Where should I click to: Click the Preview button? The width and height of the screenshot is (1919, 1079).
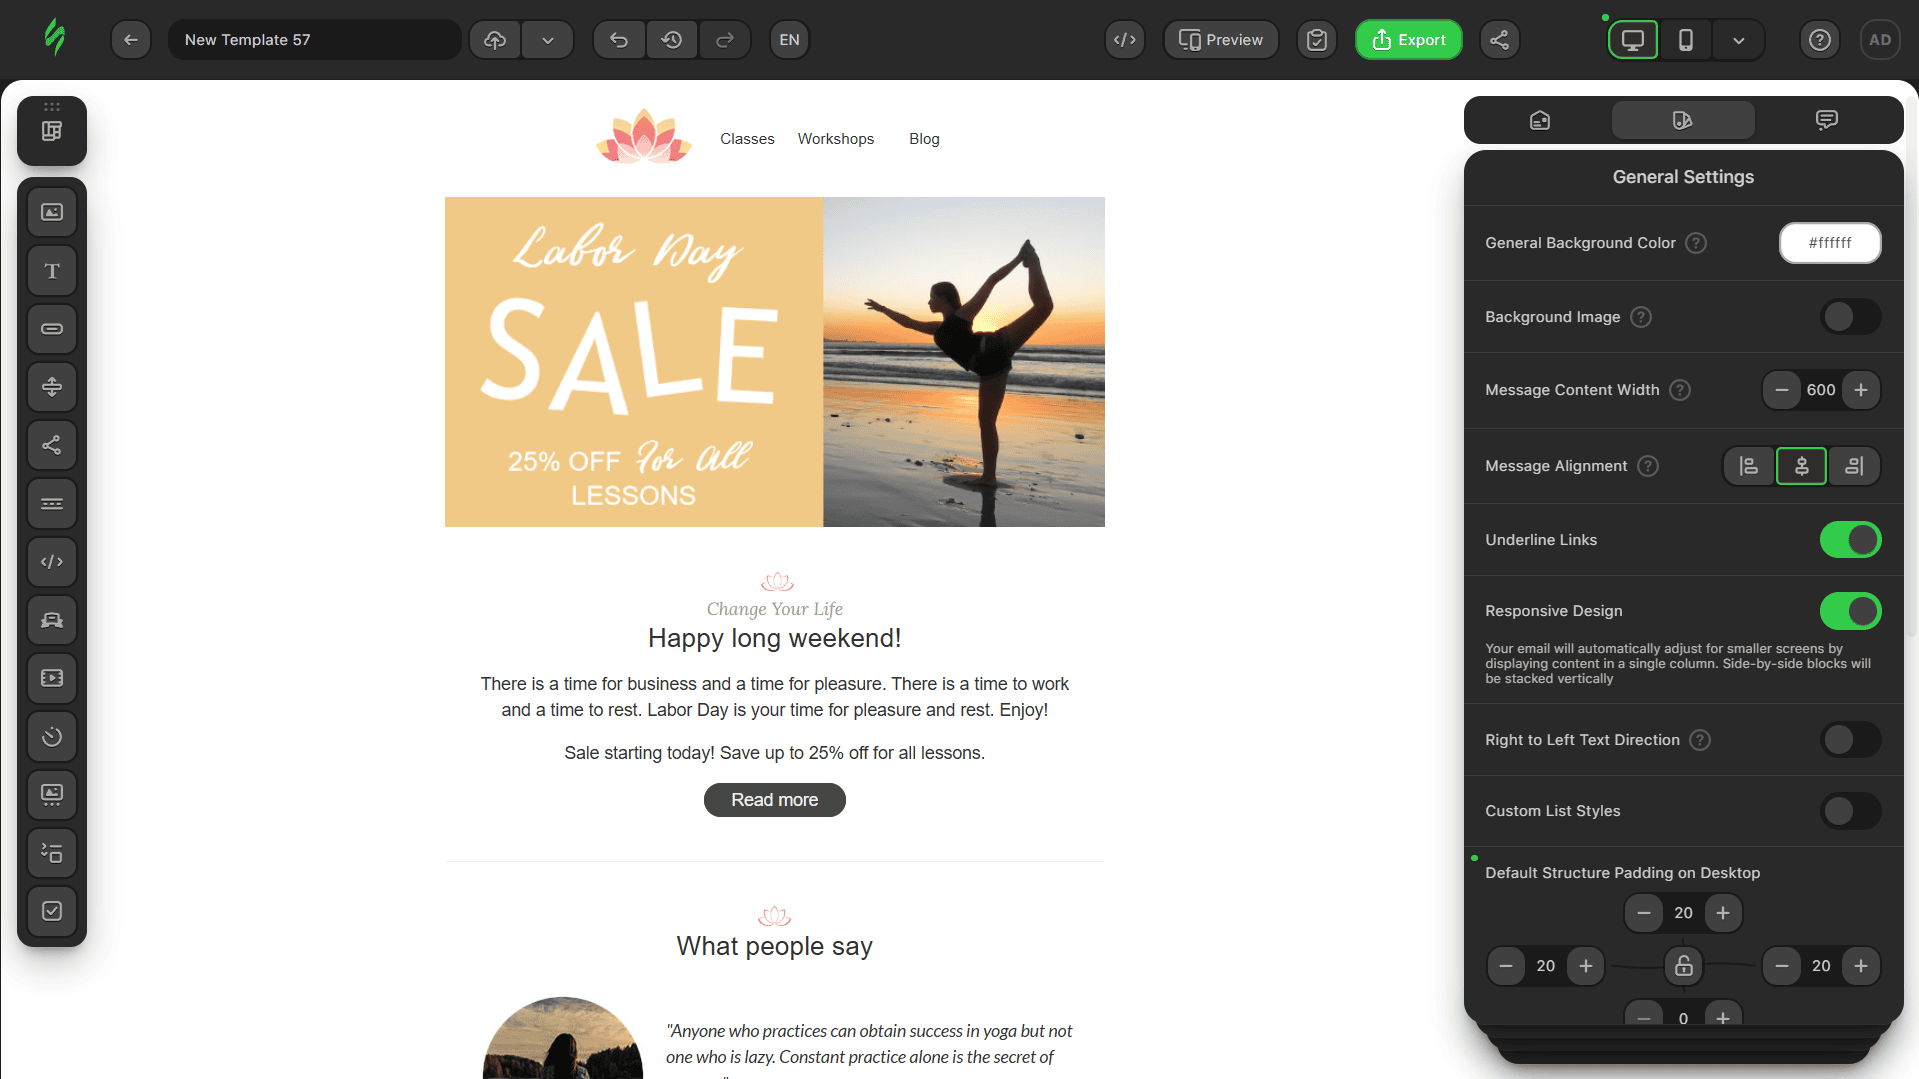[1221, 40]
